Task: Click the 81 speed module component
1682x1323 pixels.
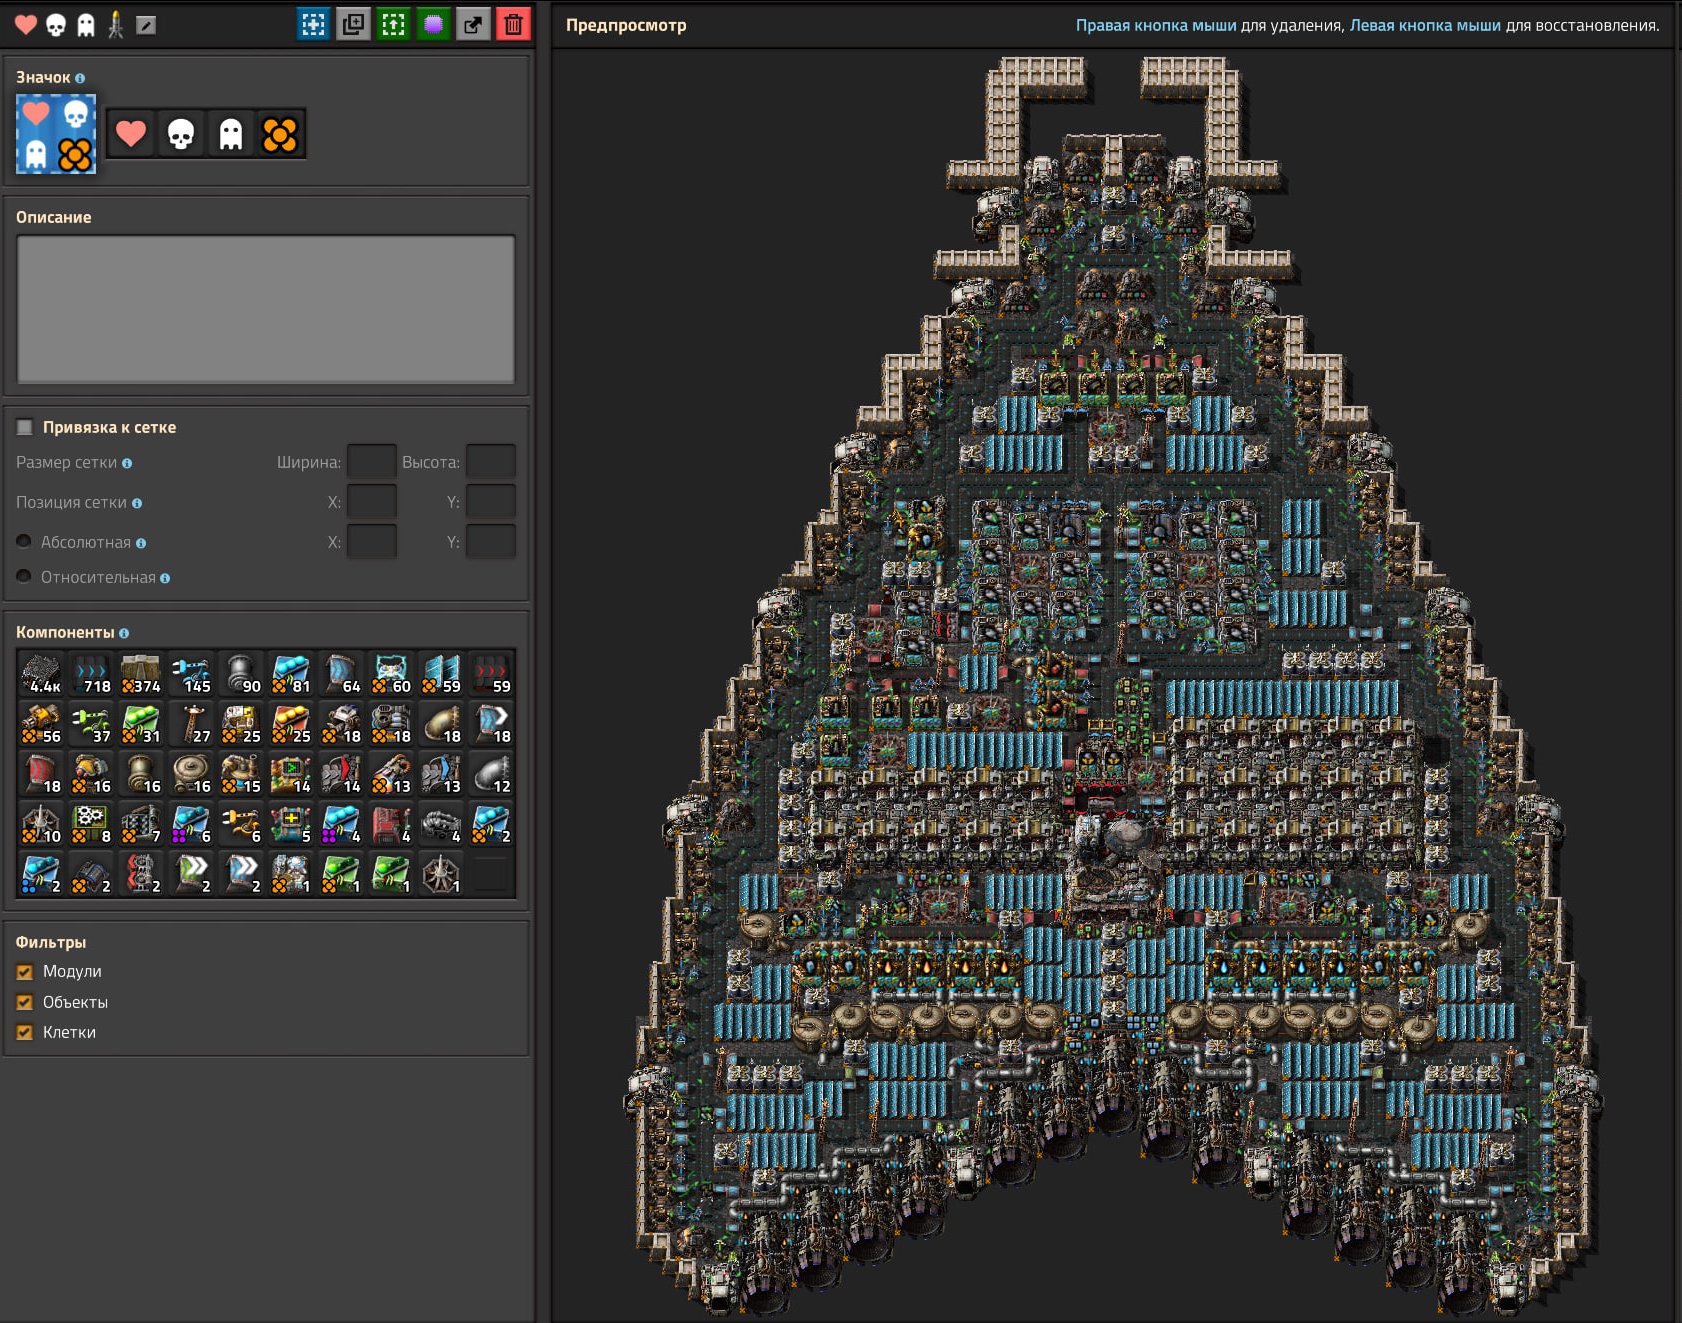Action: 291,673
